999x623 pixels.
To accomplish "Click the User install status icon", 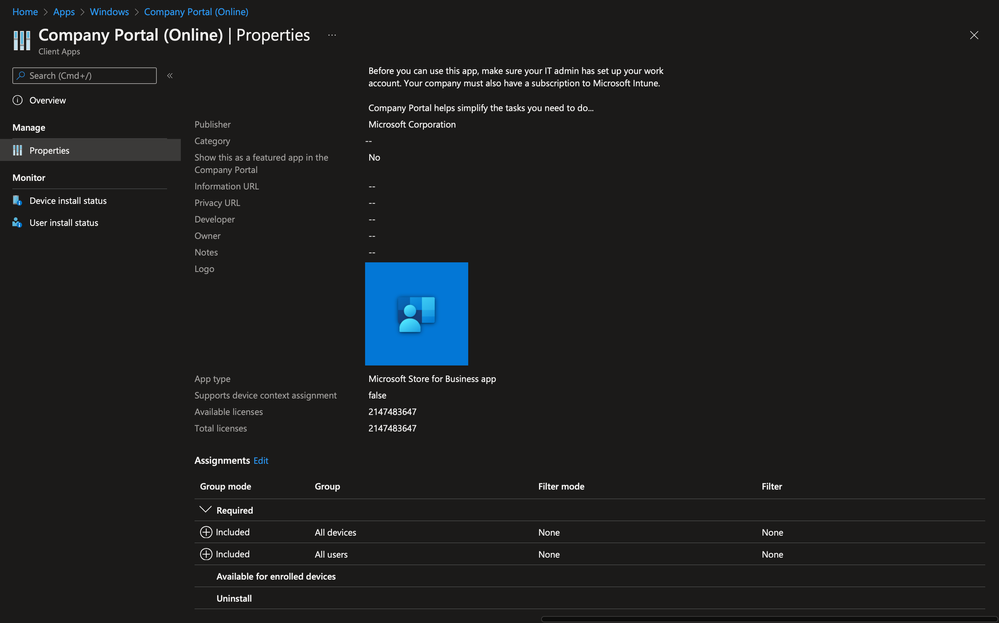I will [x=18, y=223].
